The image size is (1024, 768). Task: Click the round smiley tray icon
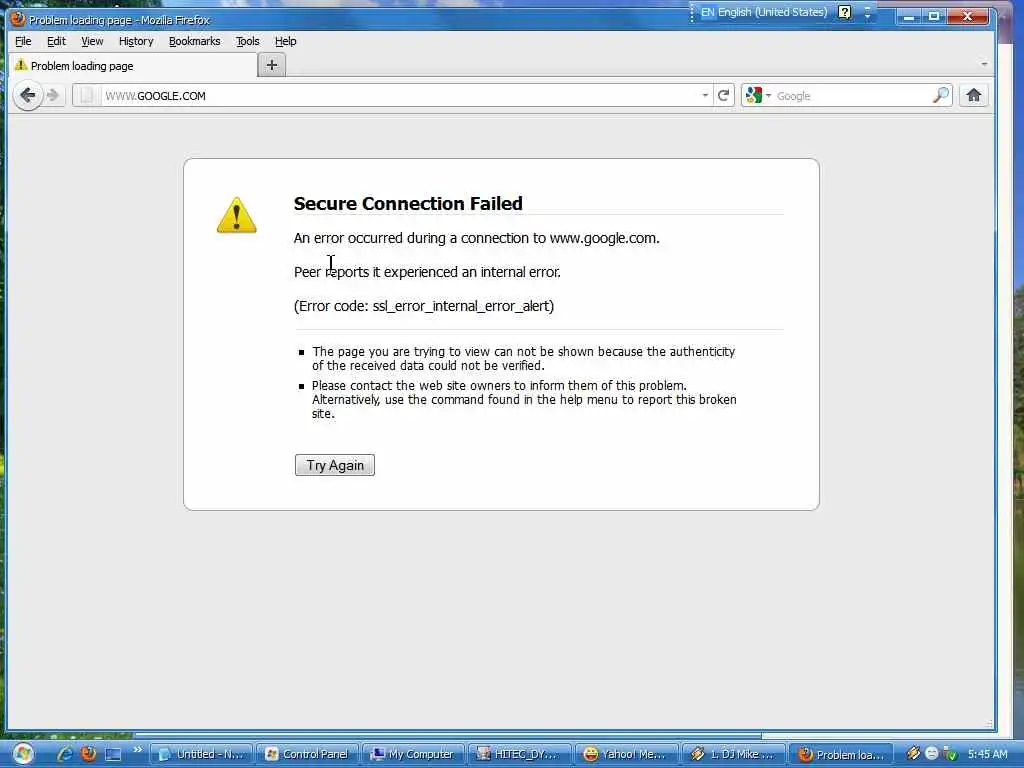932,754
